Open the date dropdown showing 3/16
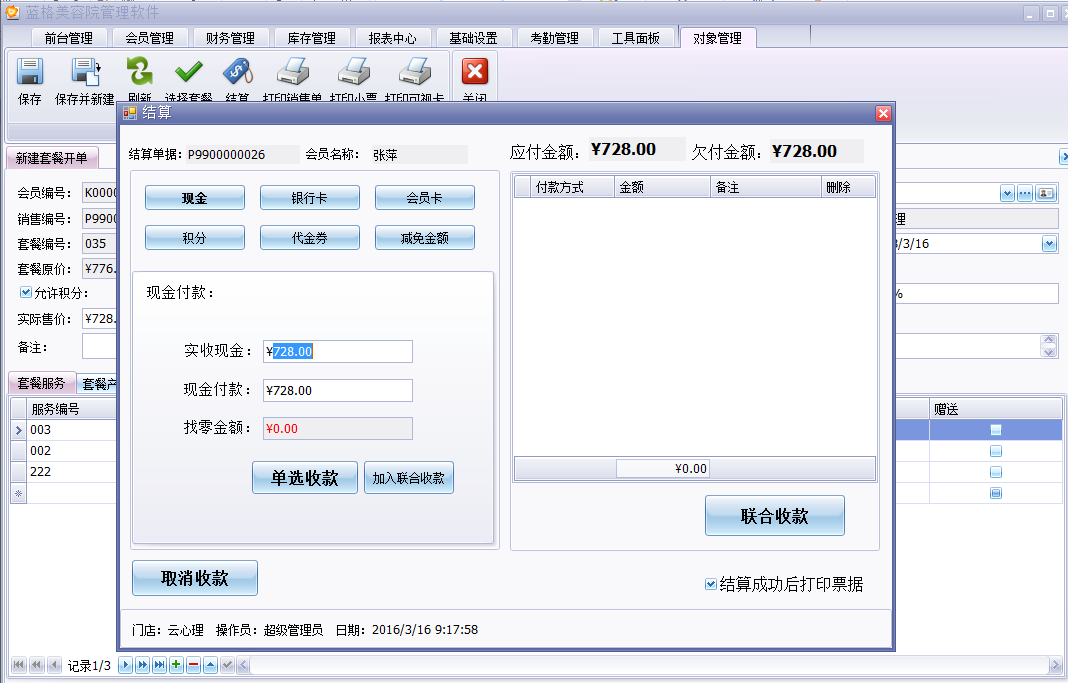The height and width of the screenshot is (683, 1068). (1049, 243)
